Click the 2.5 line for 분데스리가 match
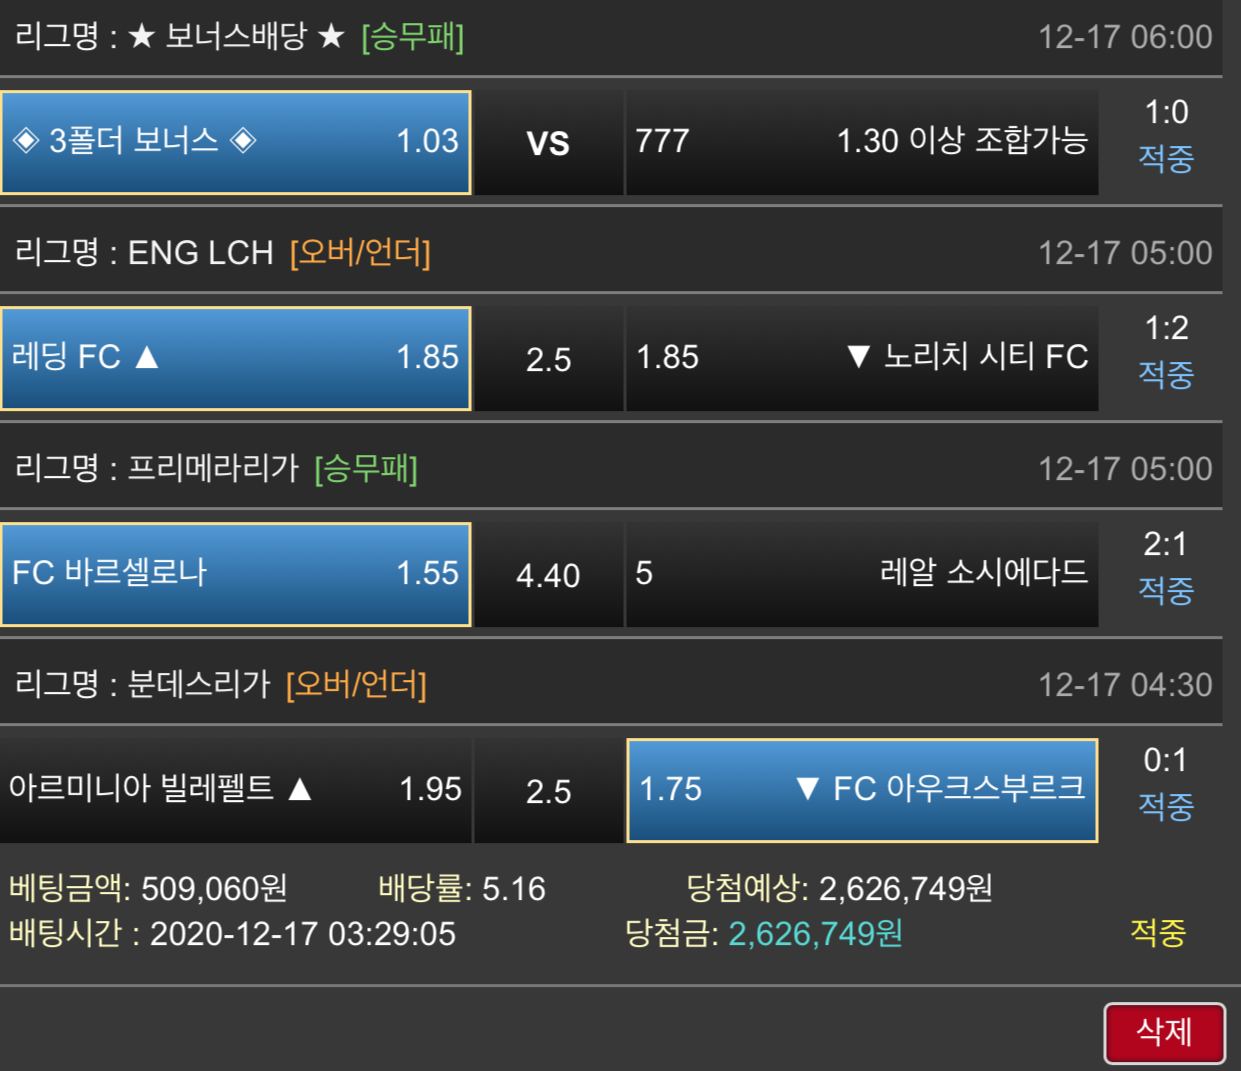1241x1071 pixels. coord(548,790)
